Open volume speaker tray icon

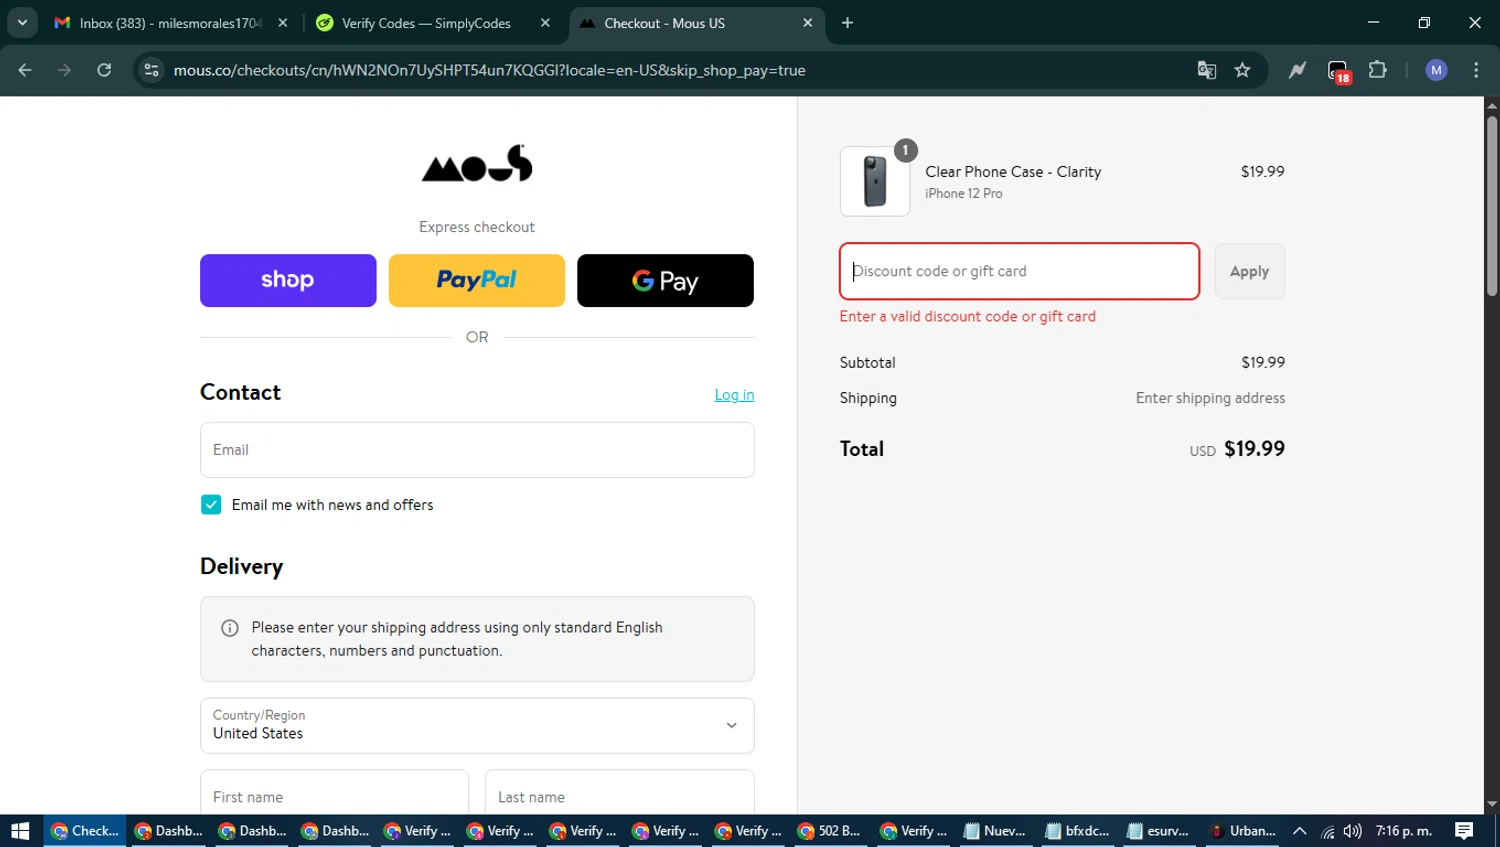point(1353,831)
